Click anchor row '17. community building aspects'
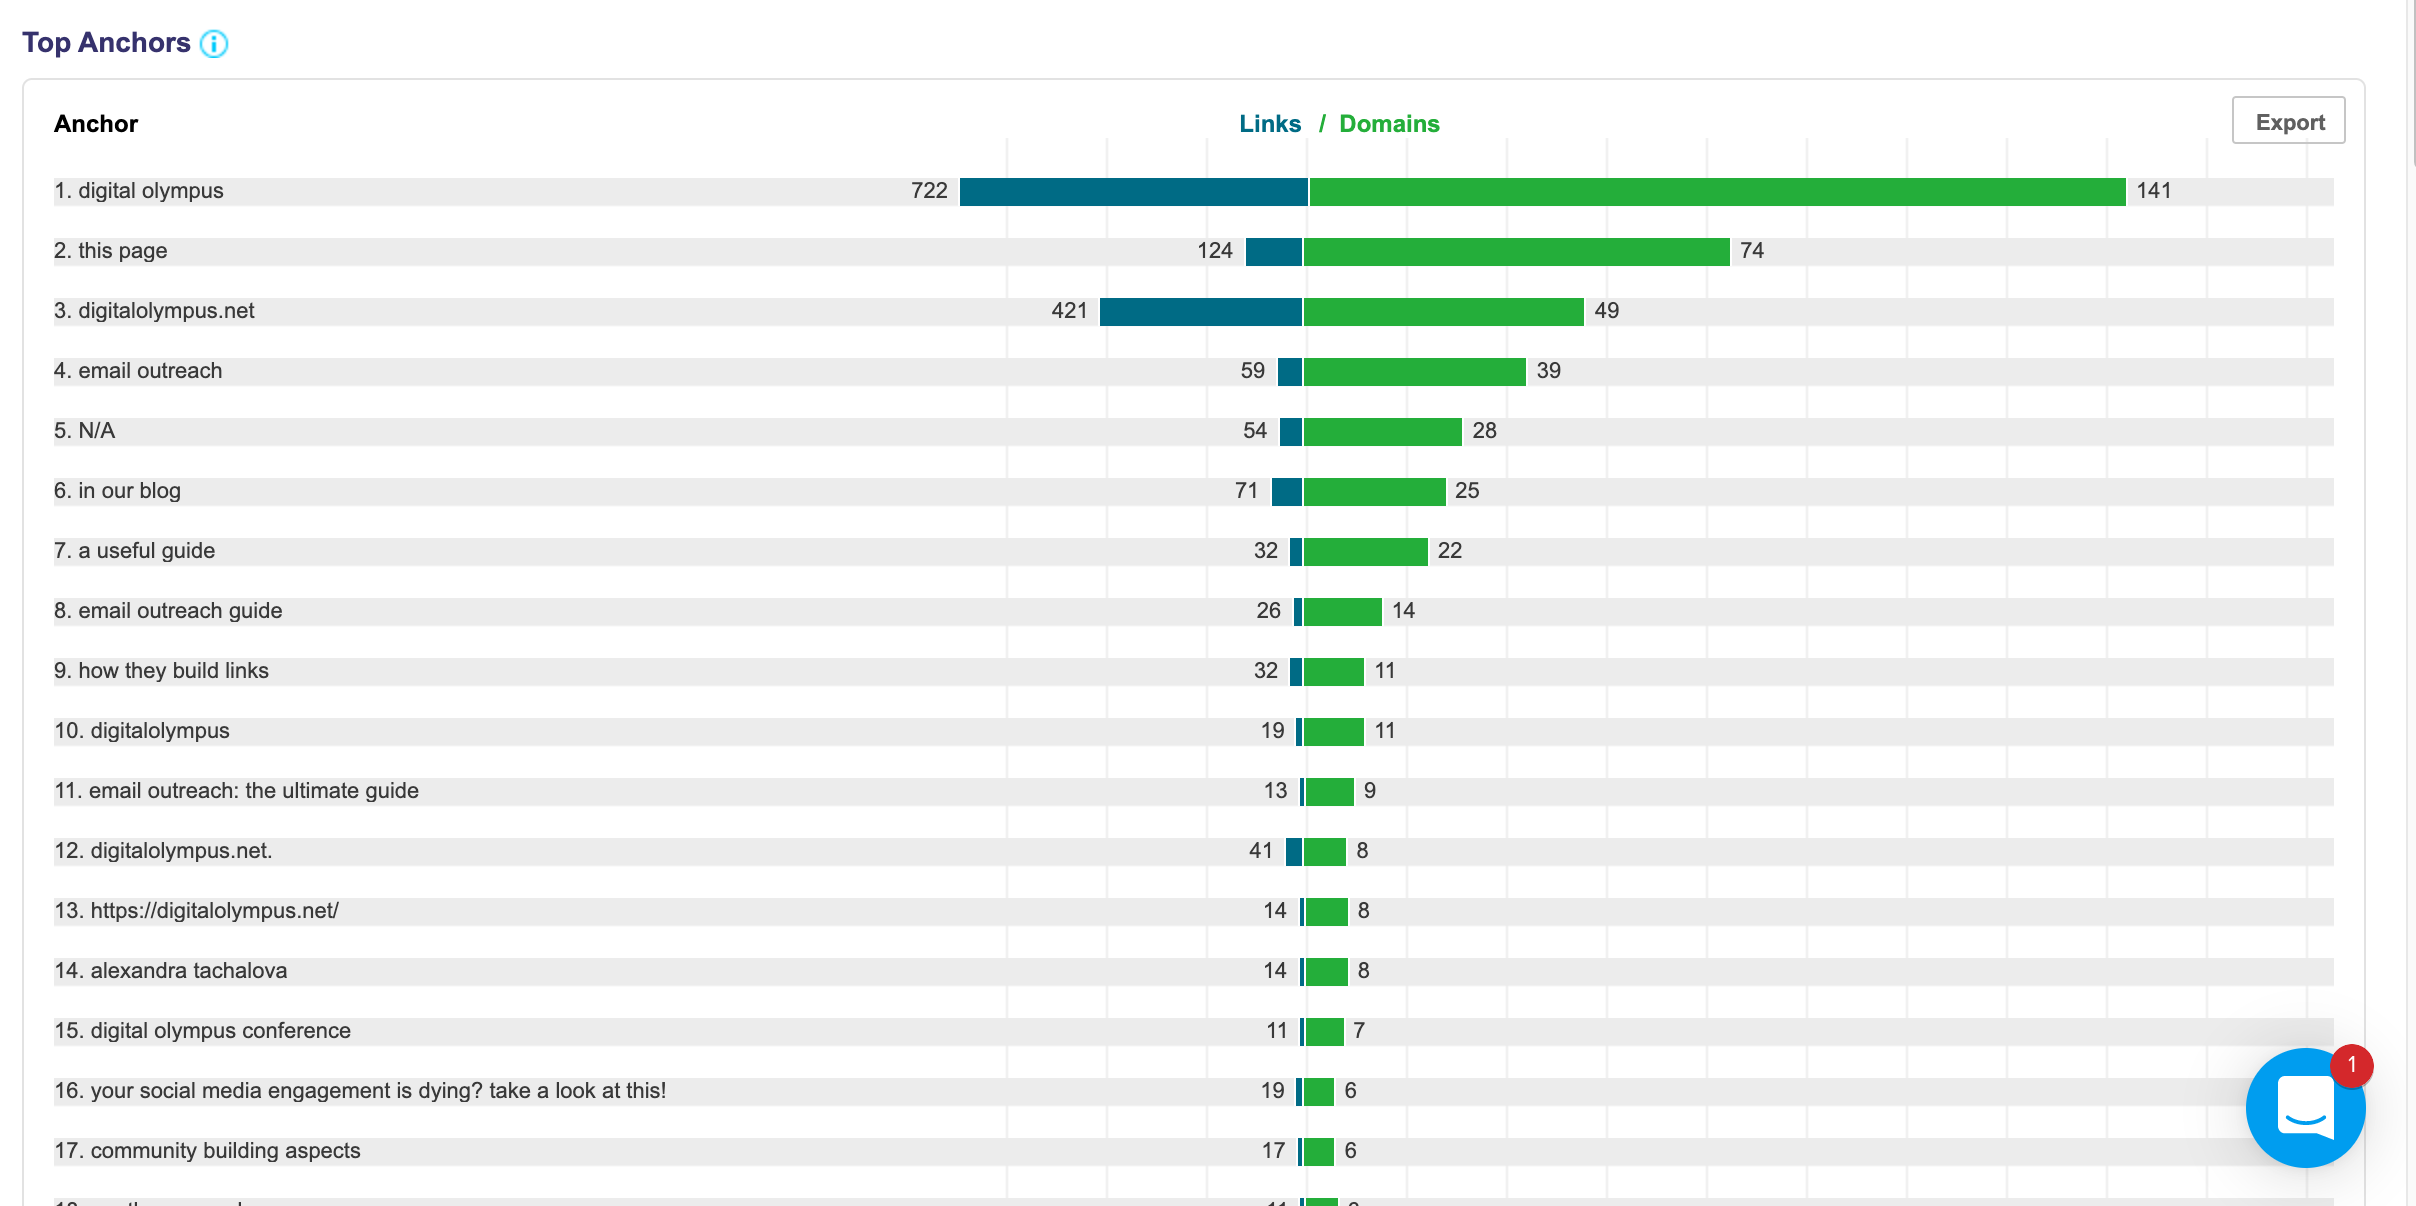 tap(1194, 1151)
